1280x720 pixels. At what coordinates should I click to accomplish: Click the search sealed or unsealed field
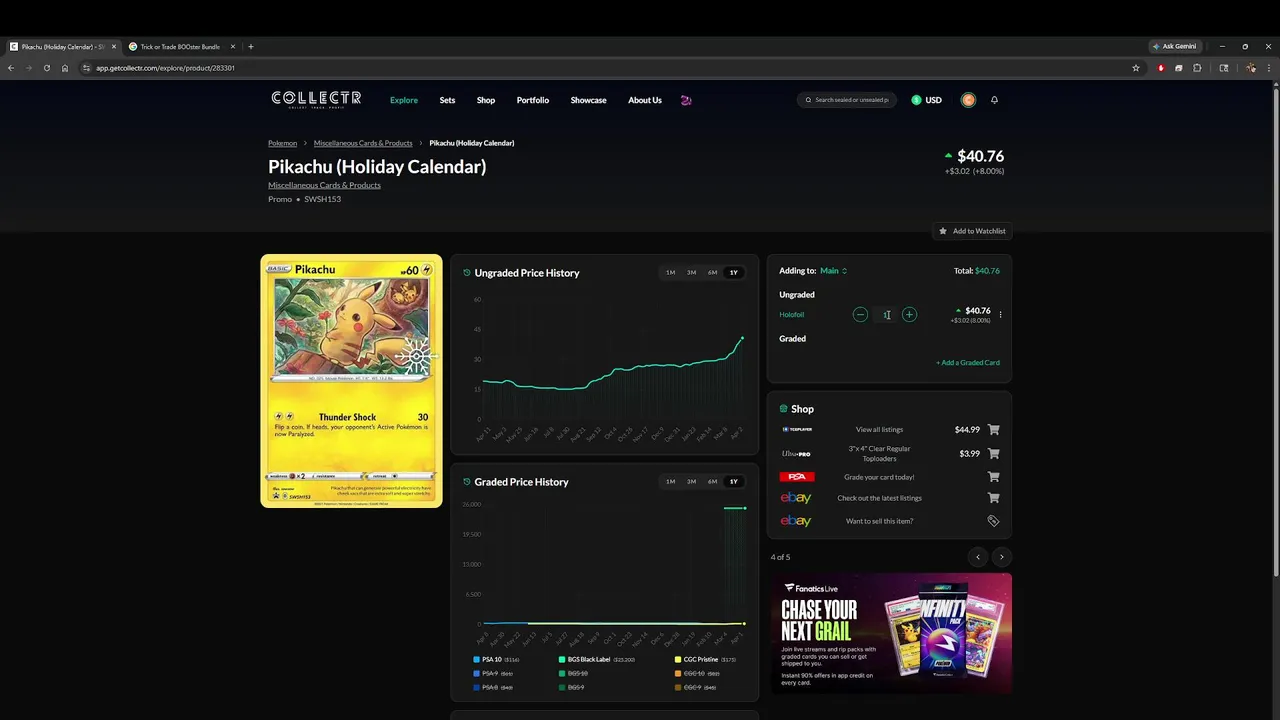[847, 100]
